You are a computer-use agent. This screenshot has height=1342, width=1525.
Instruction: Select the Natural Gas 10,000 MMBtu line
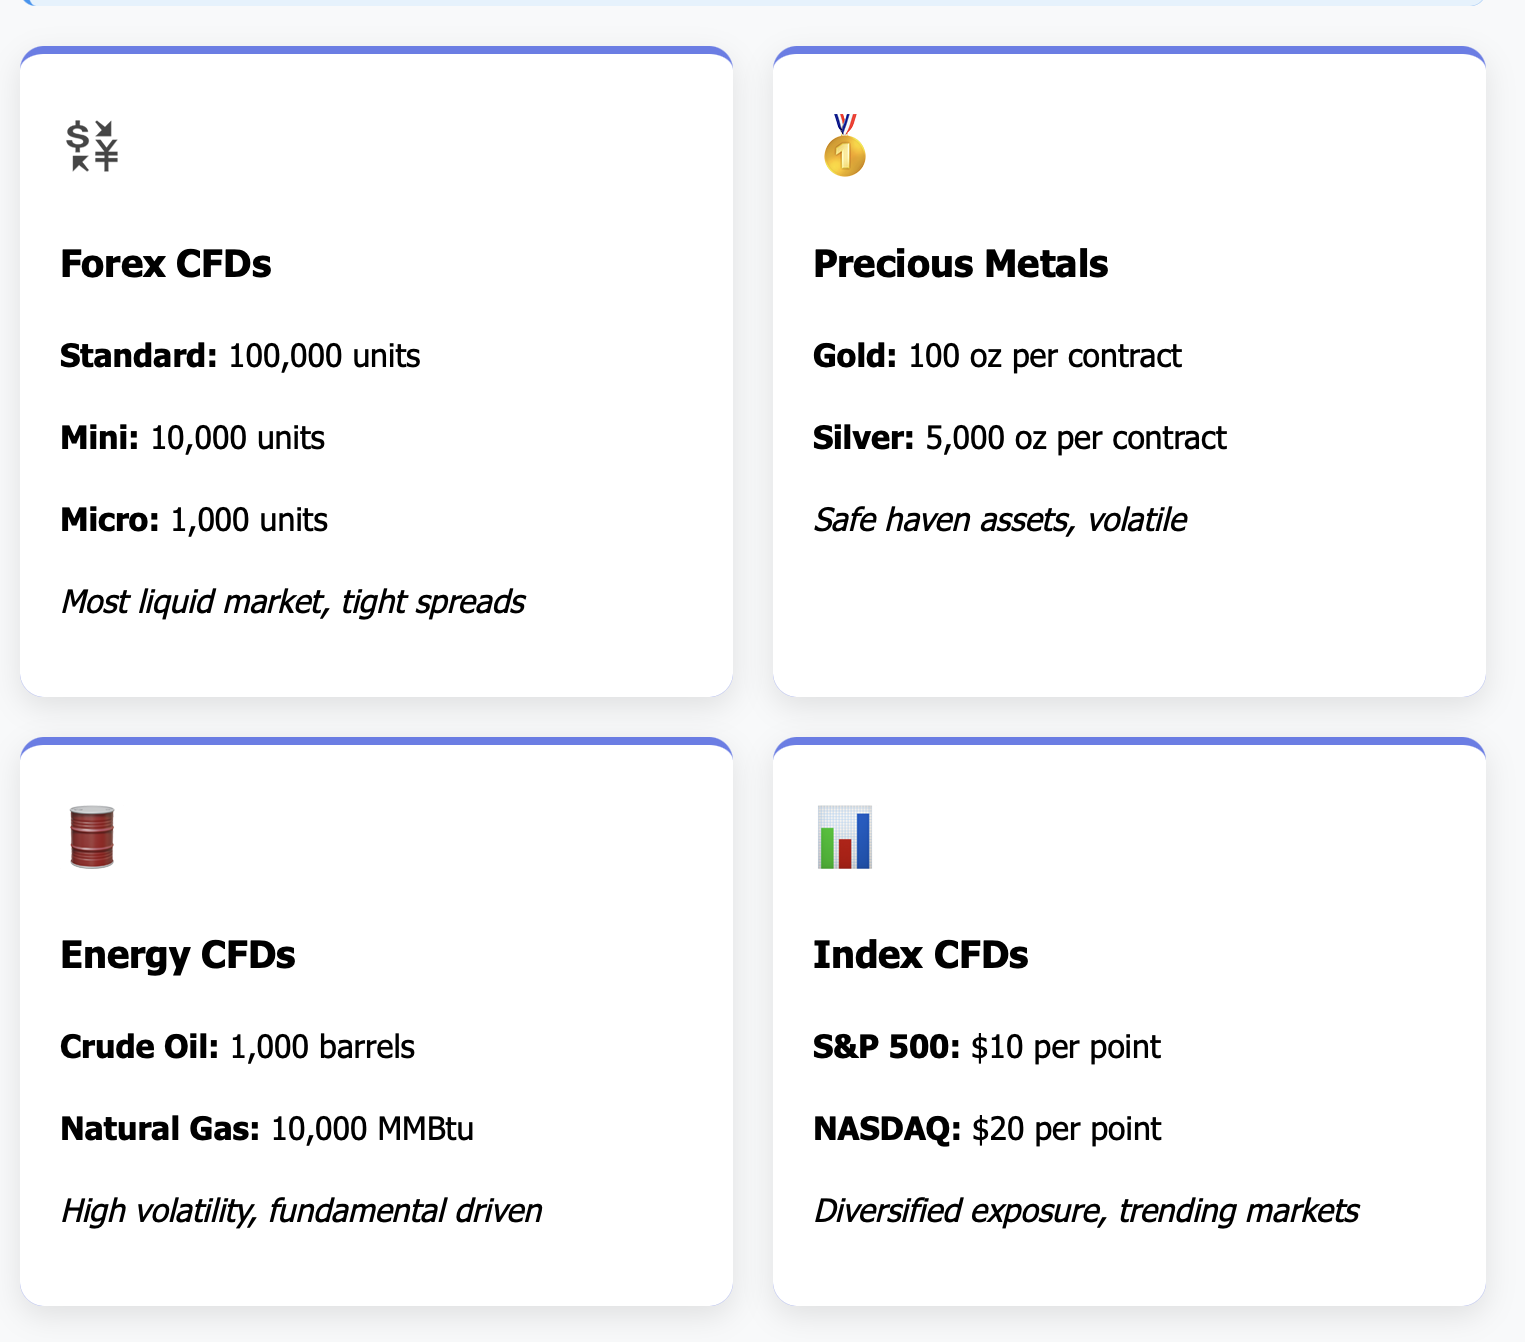click(267, 1129)
